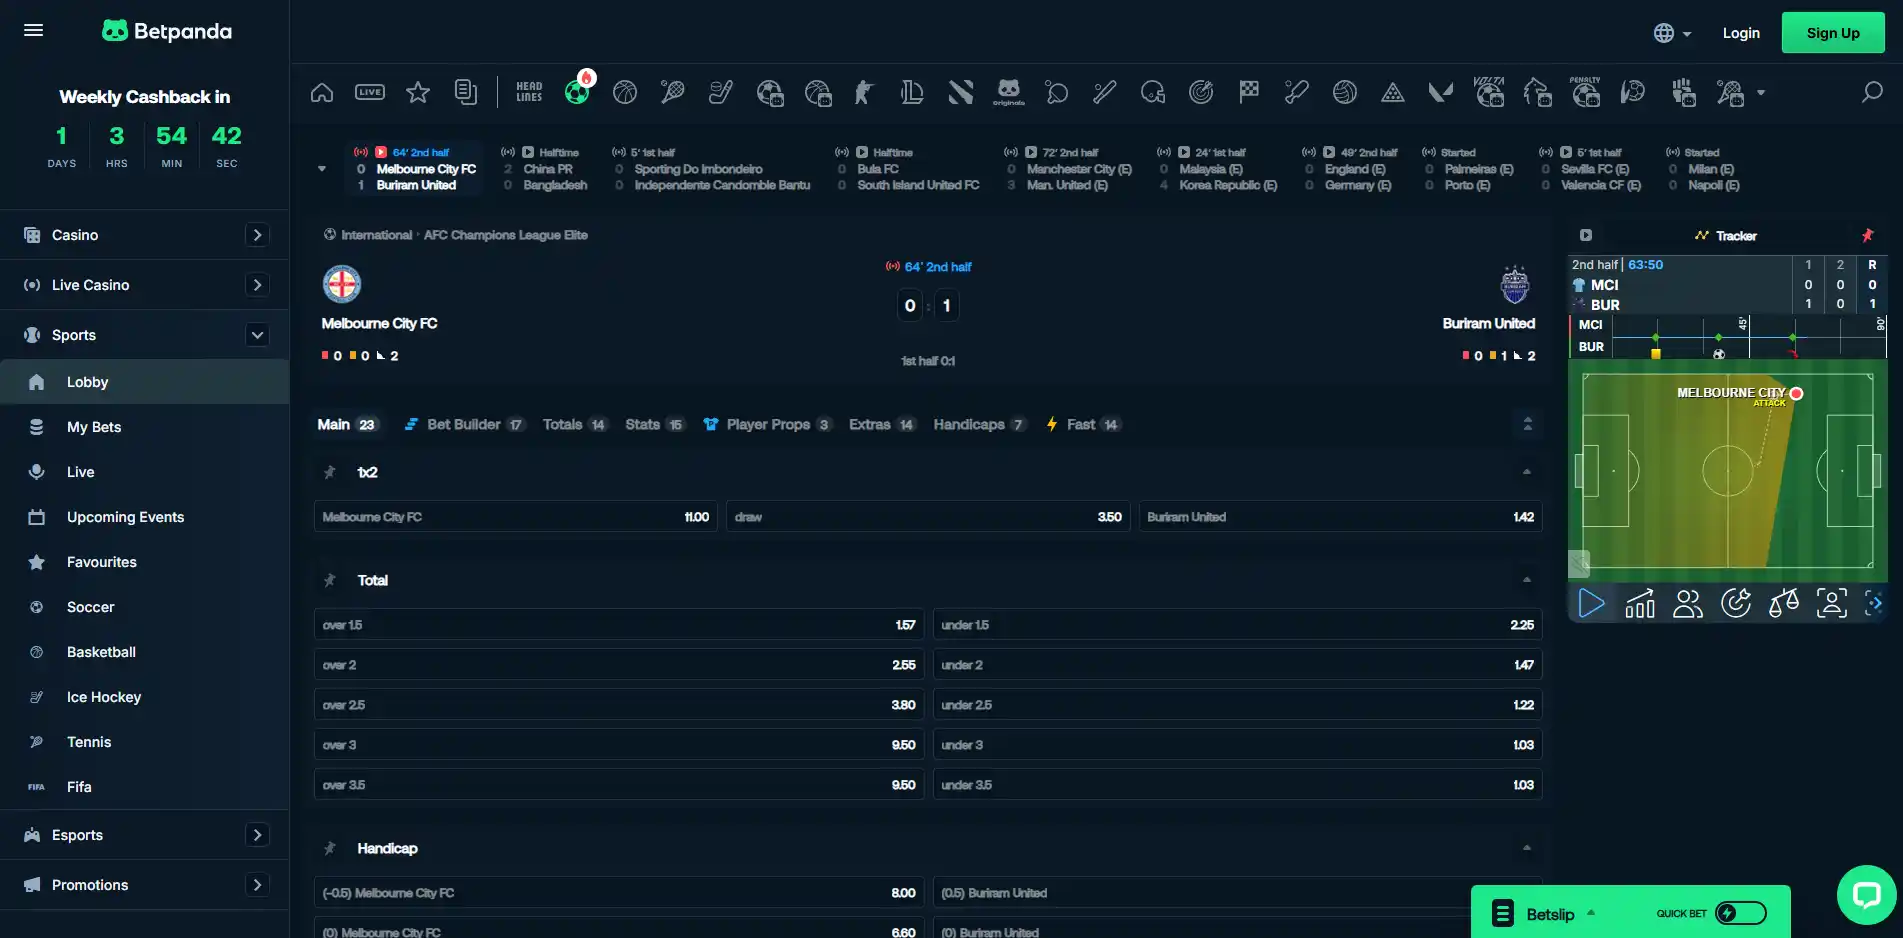The image size is (1903, 938).
Task: Select the Penalty shootout icon
Action: pyautogui.click(x=1585, y=92)
